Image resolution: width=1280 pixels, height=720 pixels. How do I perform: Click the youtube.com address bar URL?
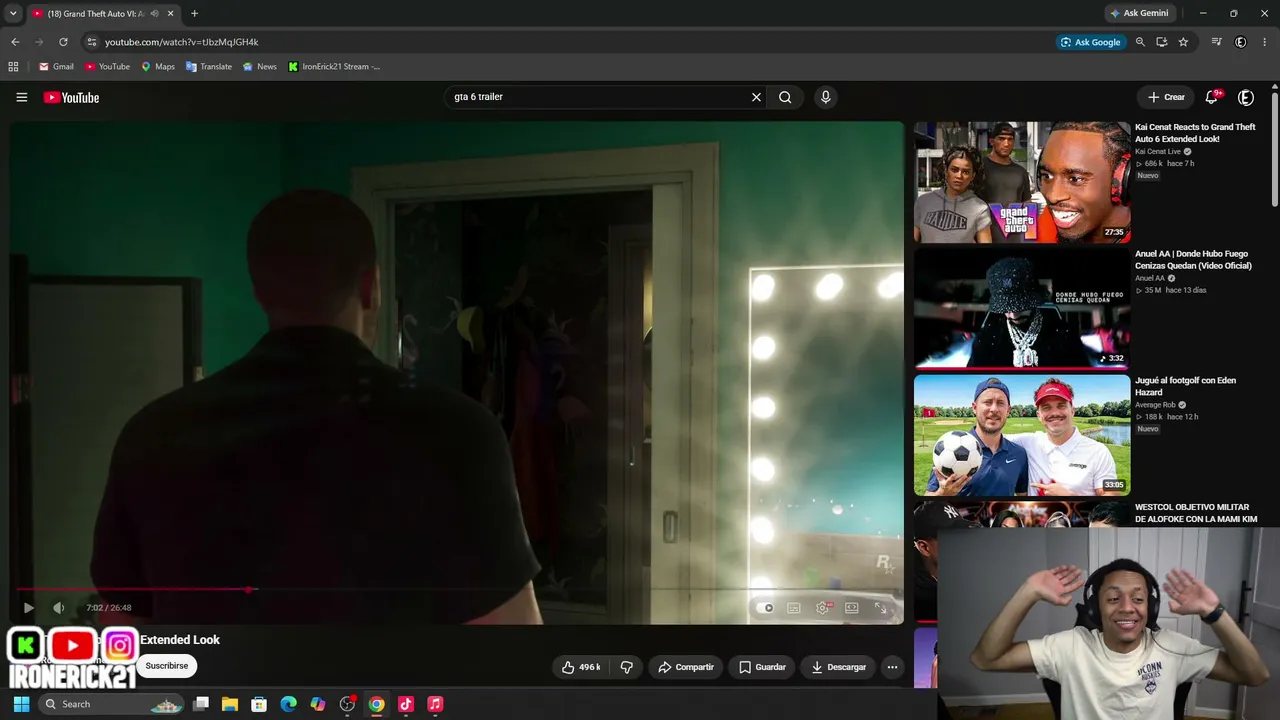181,42
